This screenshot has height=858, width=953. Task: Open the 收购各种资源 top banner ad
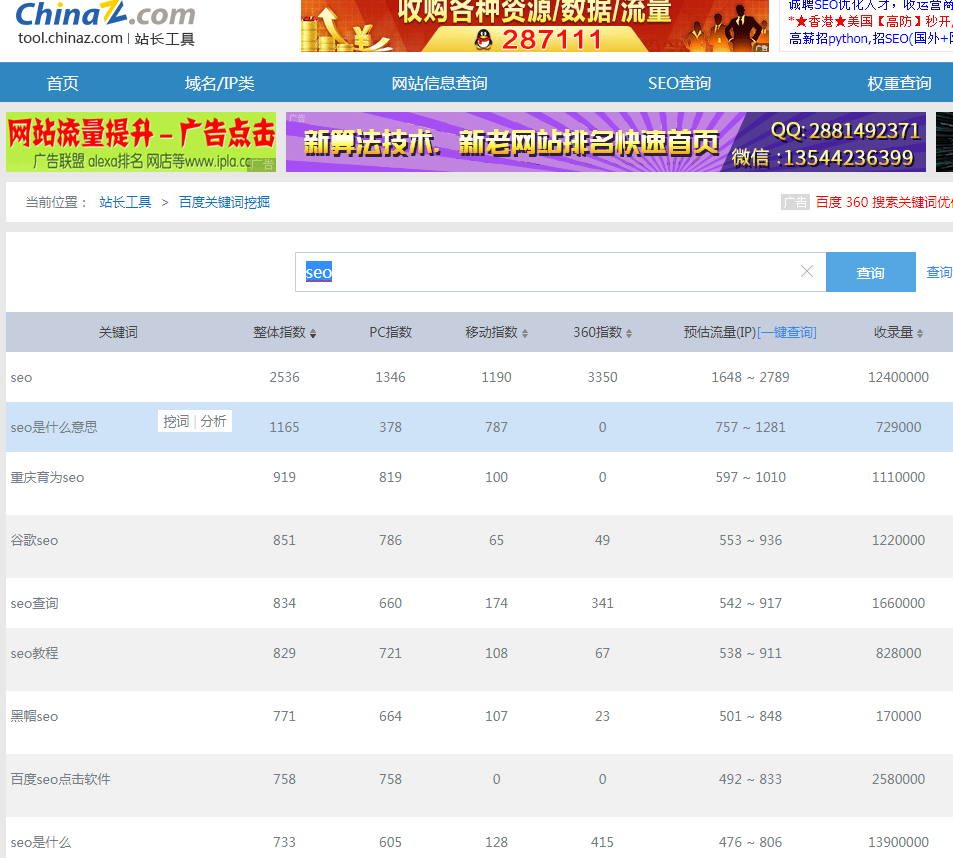[535, 26]
